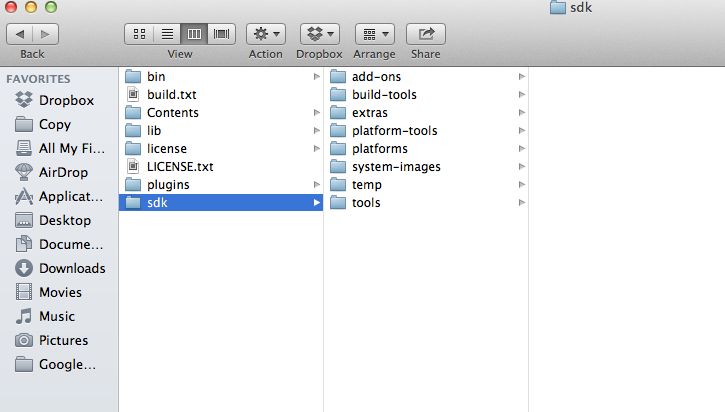Click the selected sdk folder row
This screenshot has width=725, height=412.
coord(221,203)
